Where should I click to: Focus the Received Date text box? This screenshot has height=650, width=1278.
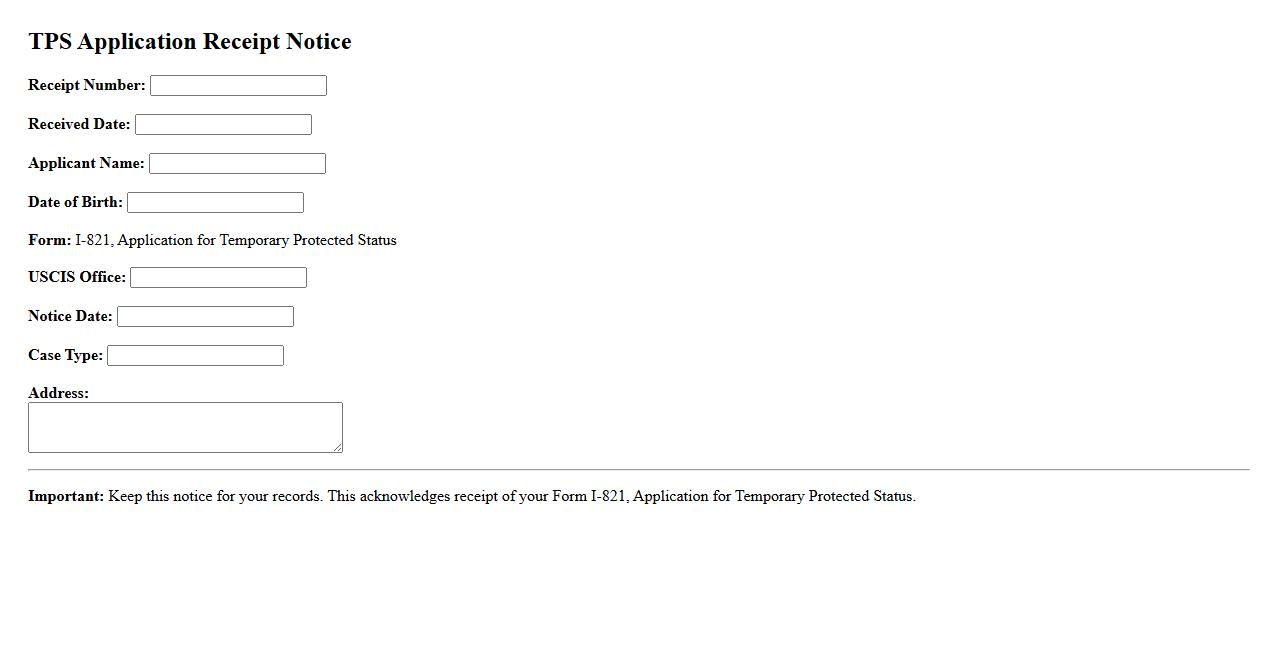(223, 125)
